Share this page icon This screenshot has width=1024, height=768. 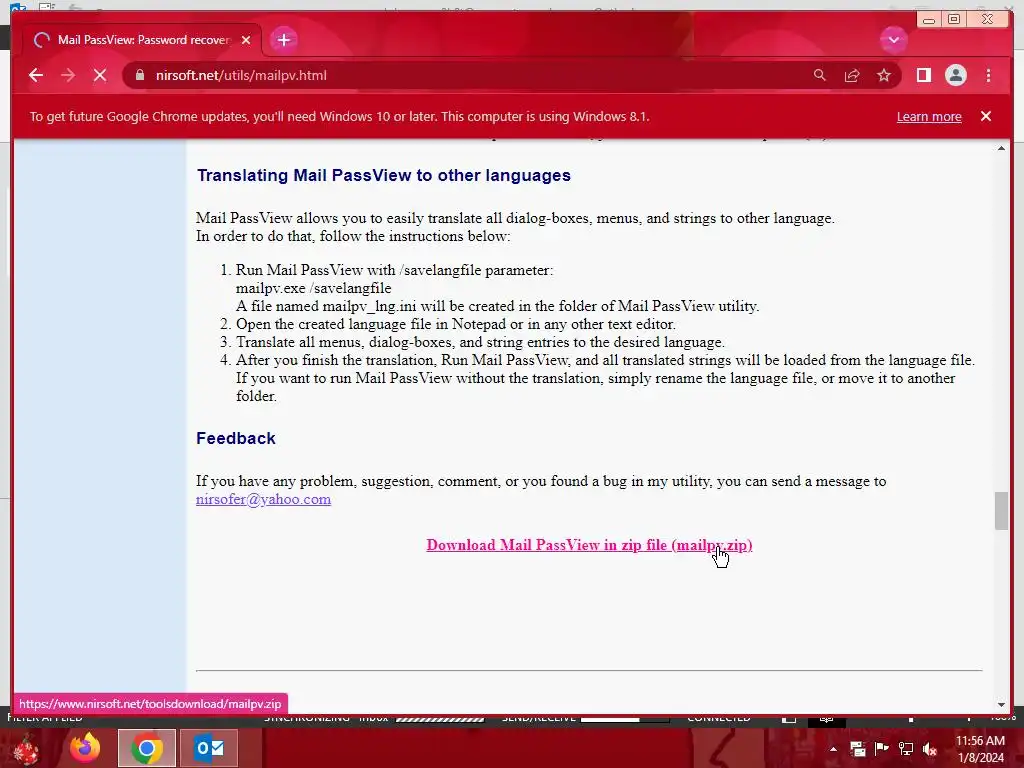click(x=852, y=75)
